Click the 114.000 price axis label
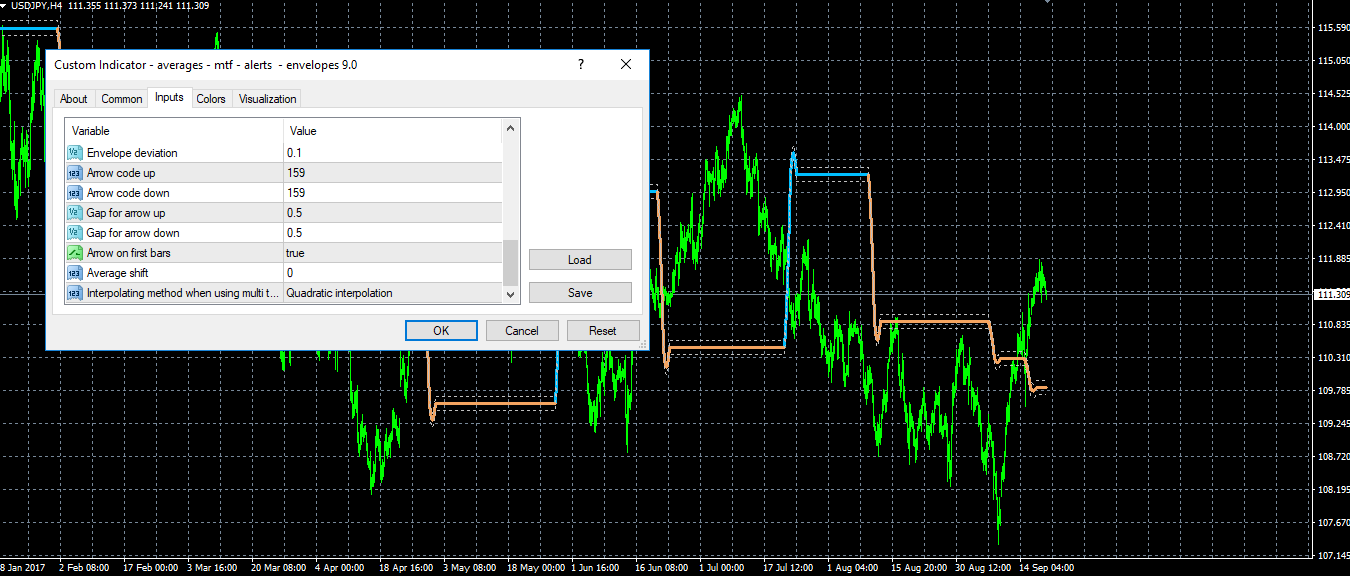 [1334, 127]
